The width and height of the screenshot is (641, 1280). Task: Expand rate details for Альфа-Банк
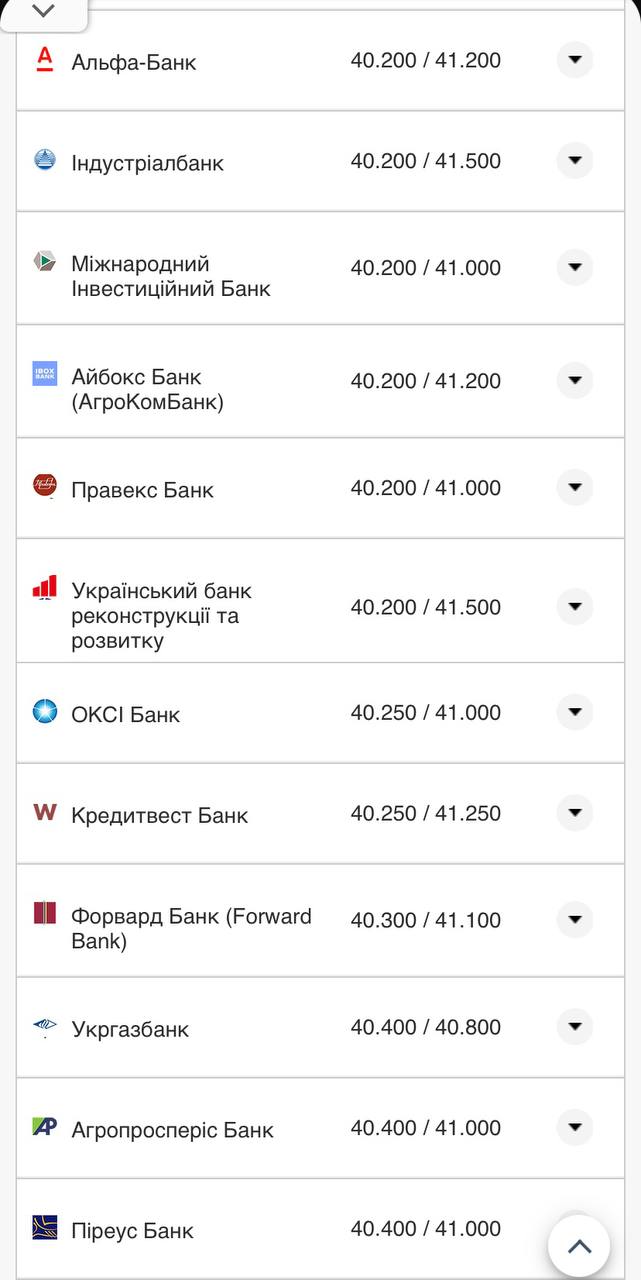[x=574, y=59]
